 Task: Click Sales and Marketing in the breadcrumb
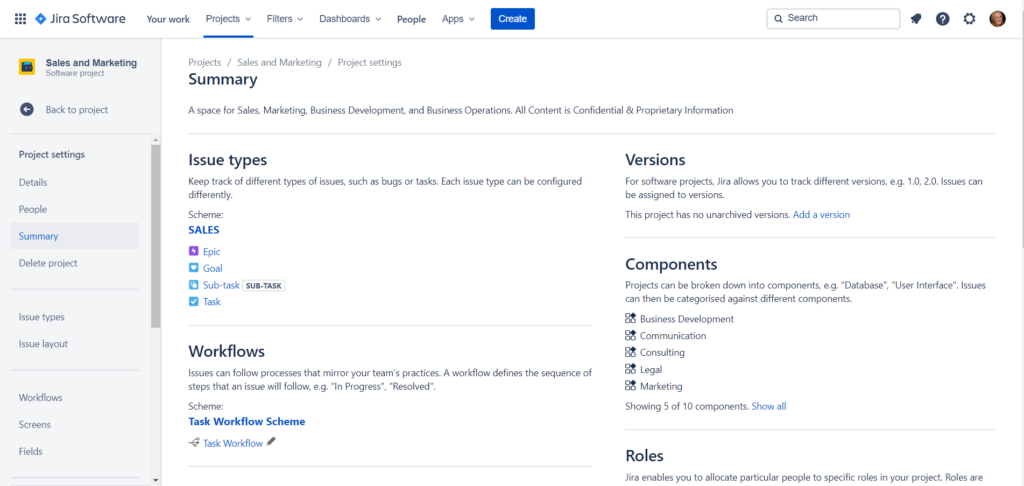pyautogui.click(x=280, y=63)
